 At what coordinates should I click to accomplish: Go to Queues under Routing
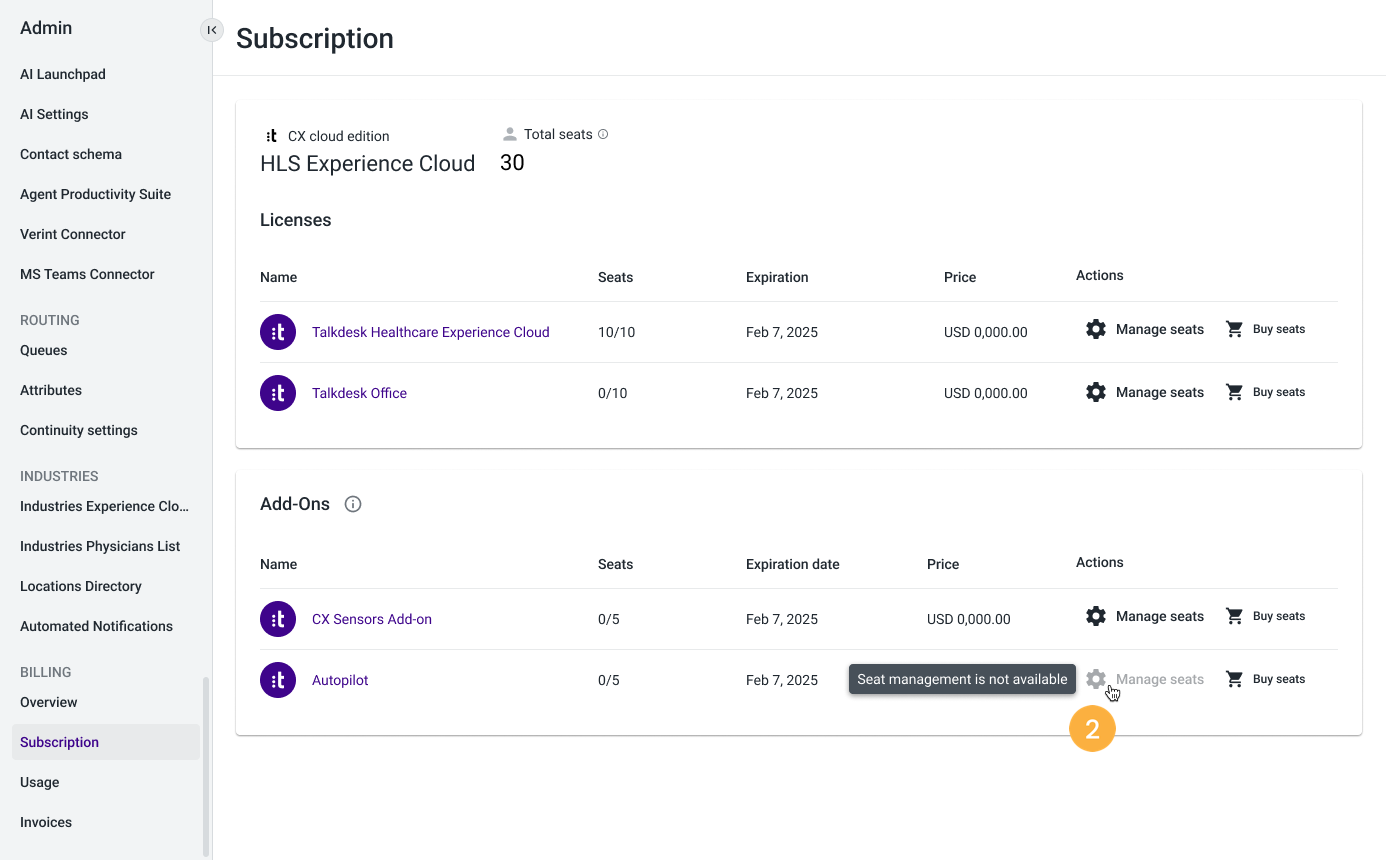(x=44, y=350)
